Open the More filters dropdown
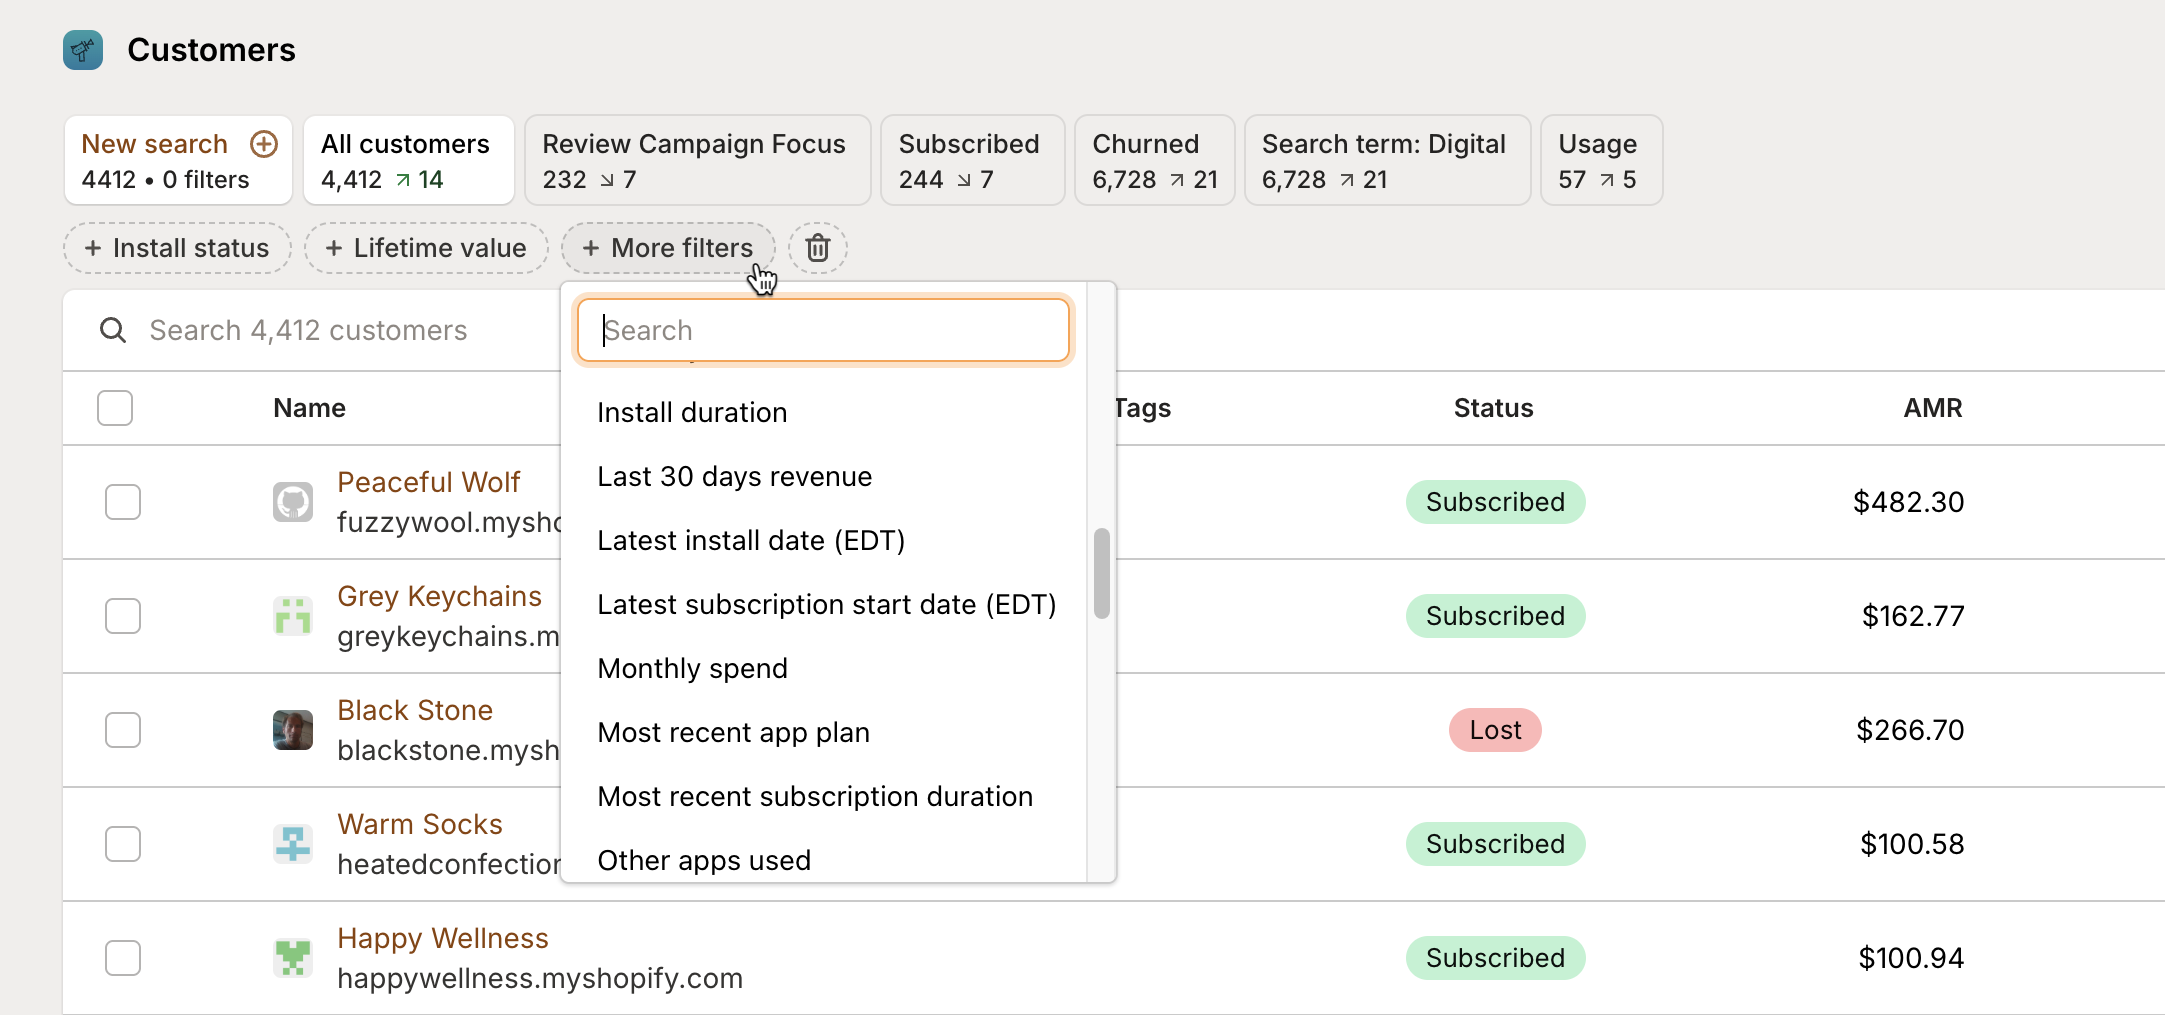The height and width of the screenshot is (1015, 2165). tap(668, 248)
